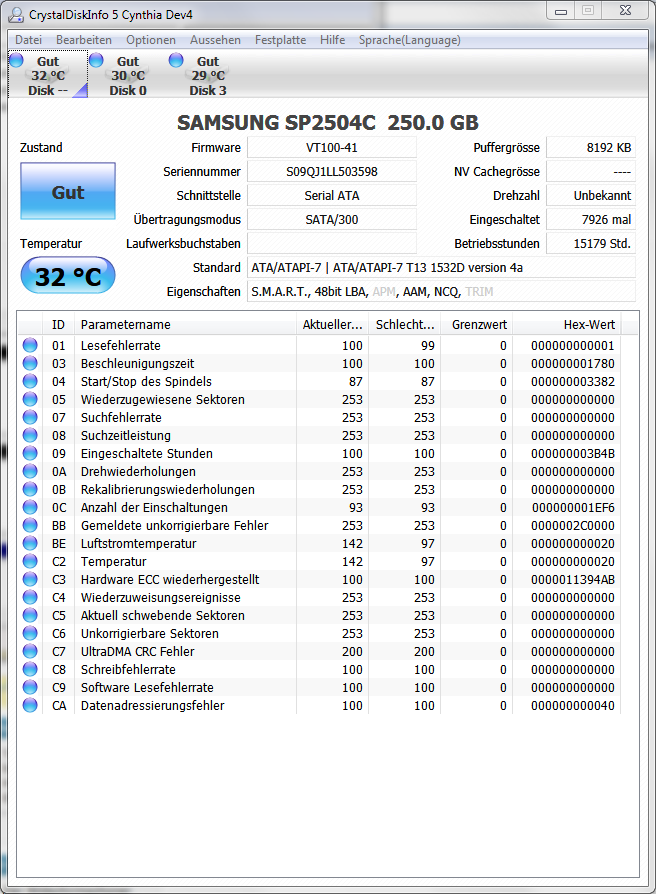The height and width of the screenshot is (894, 656).
Task: Click status orb for Drehwiederholungen row
Action: click(x=30, y=472)
